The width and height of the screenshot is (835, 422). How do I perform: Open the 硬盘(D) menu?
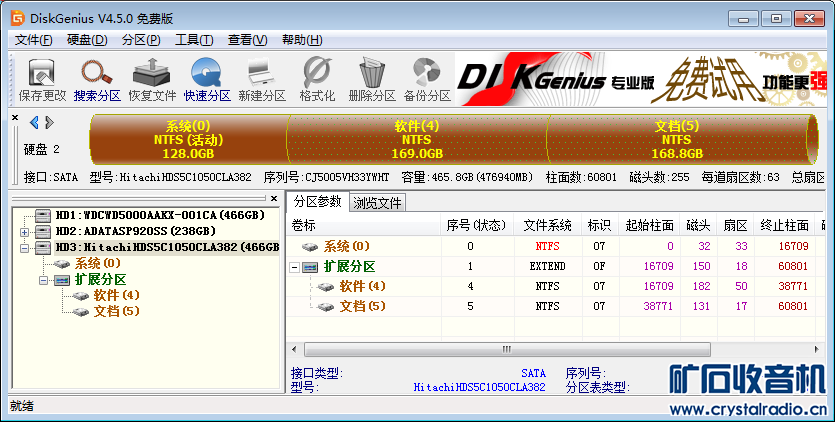(87, 40)
